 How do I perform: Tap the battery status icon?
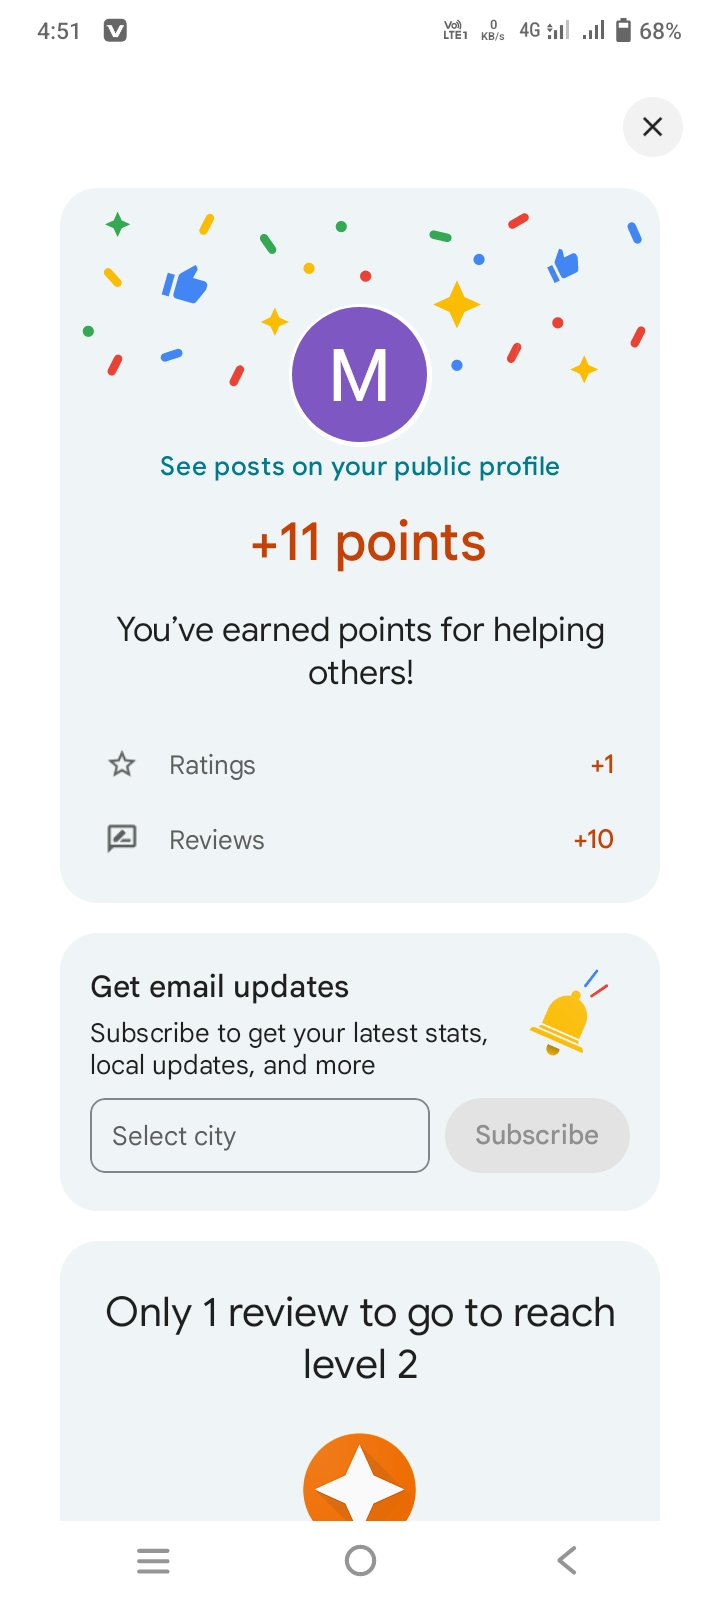tap(623, 31)
